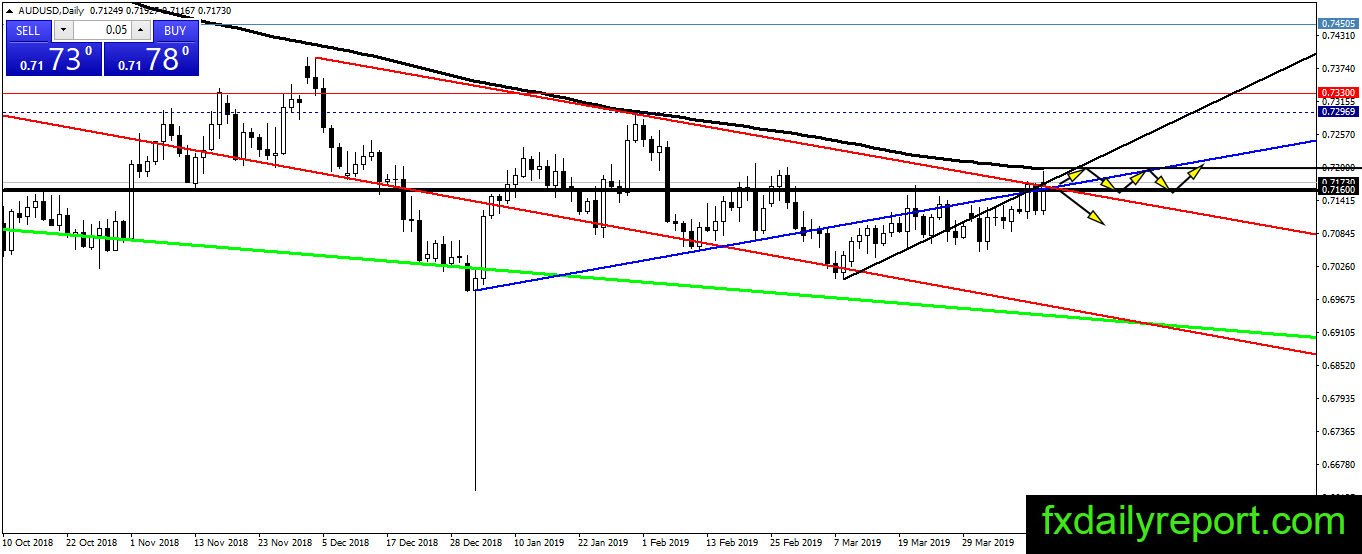Click the 29 Mar 2019 date label
This screenshot has height=554, width=1362.
click(x=988, y=542)
